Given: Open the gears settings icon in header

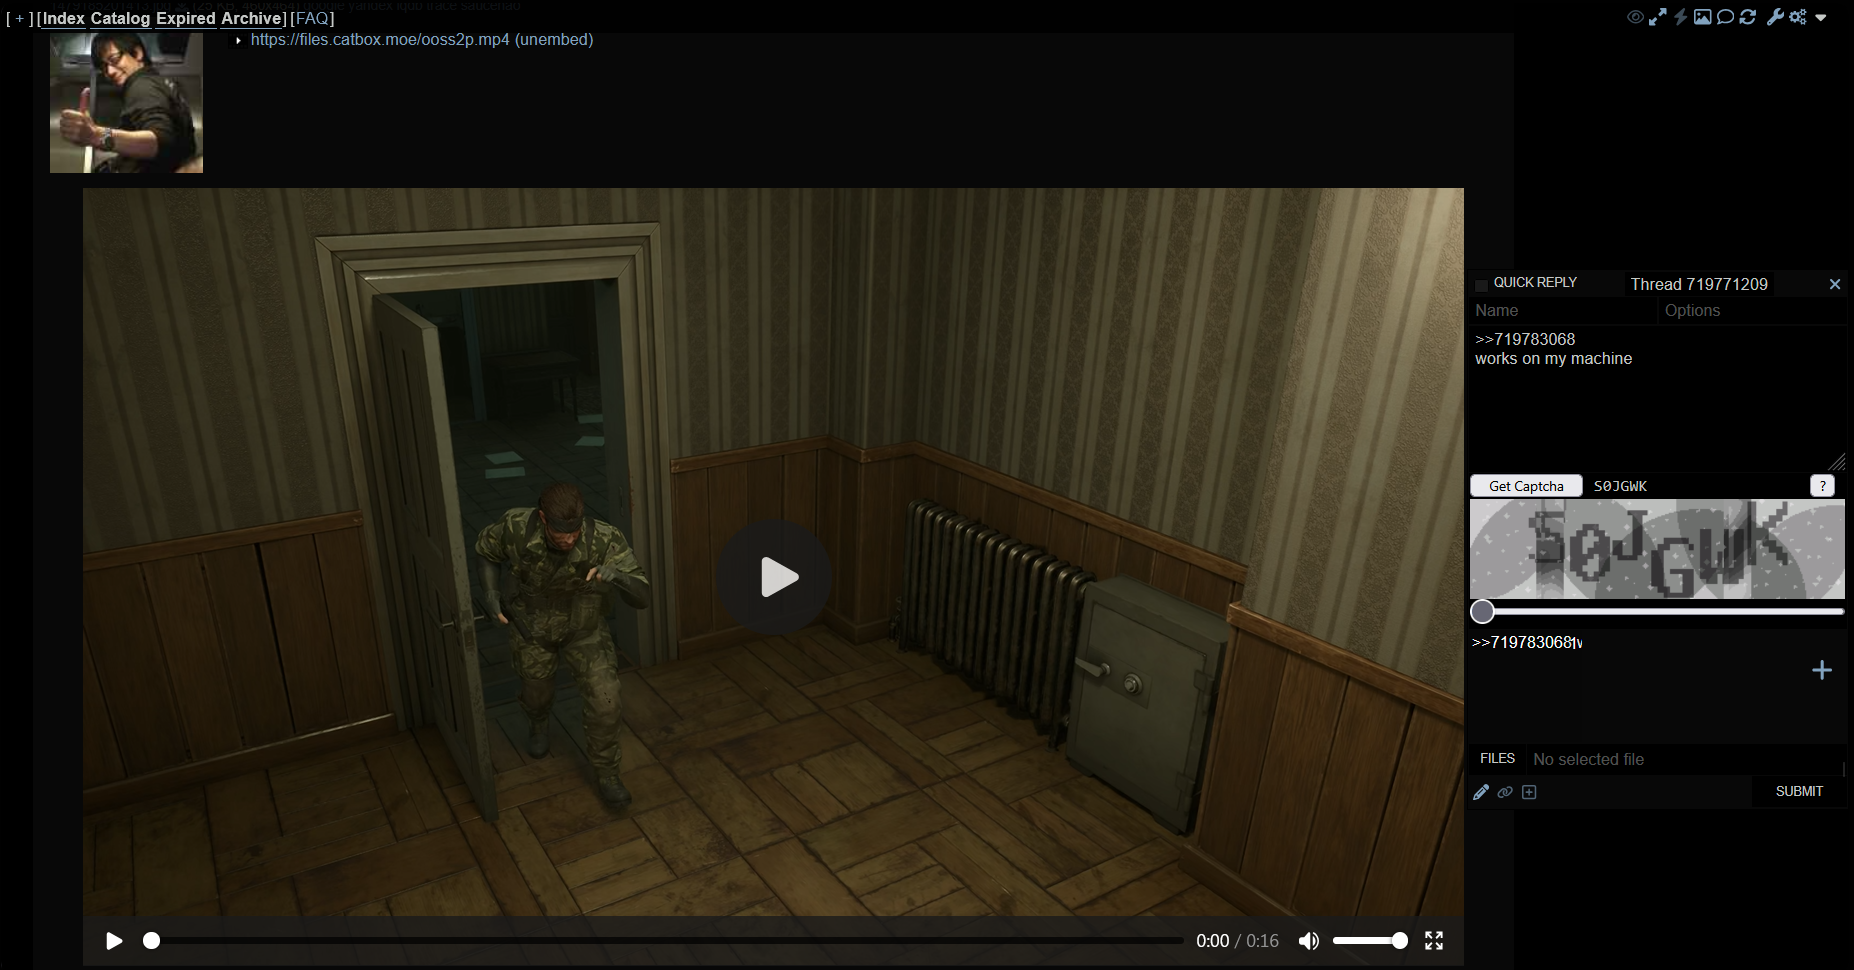Looking at the screenshot, I should click(1798, 17).
